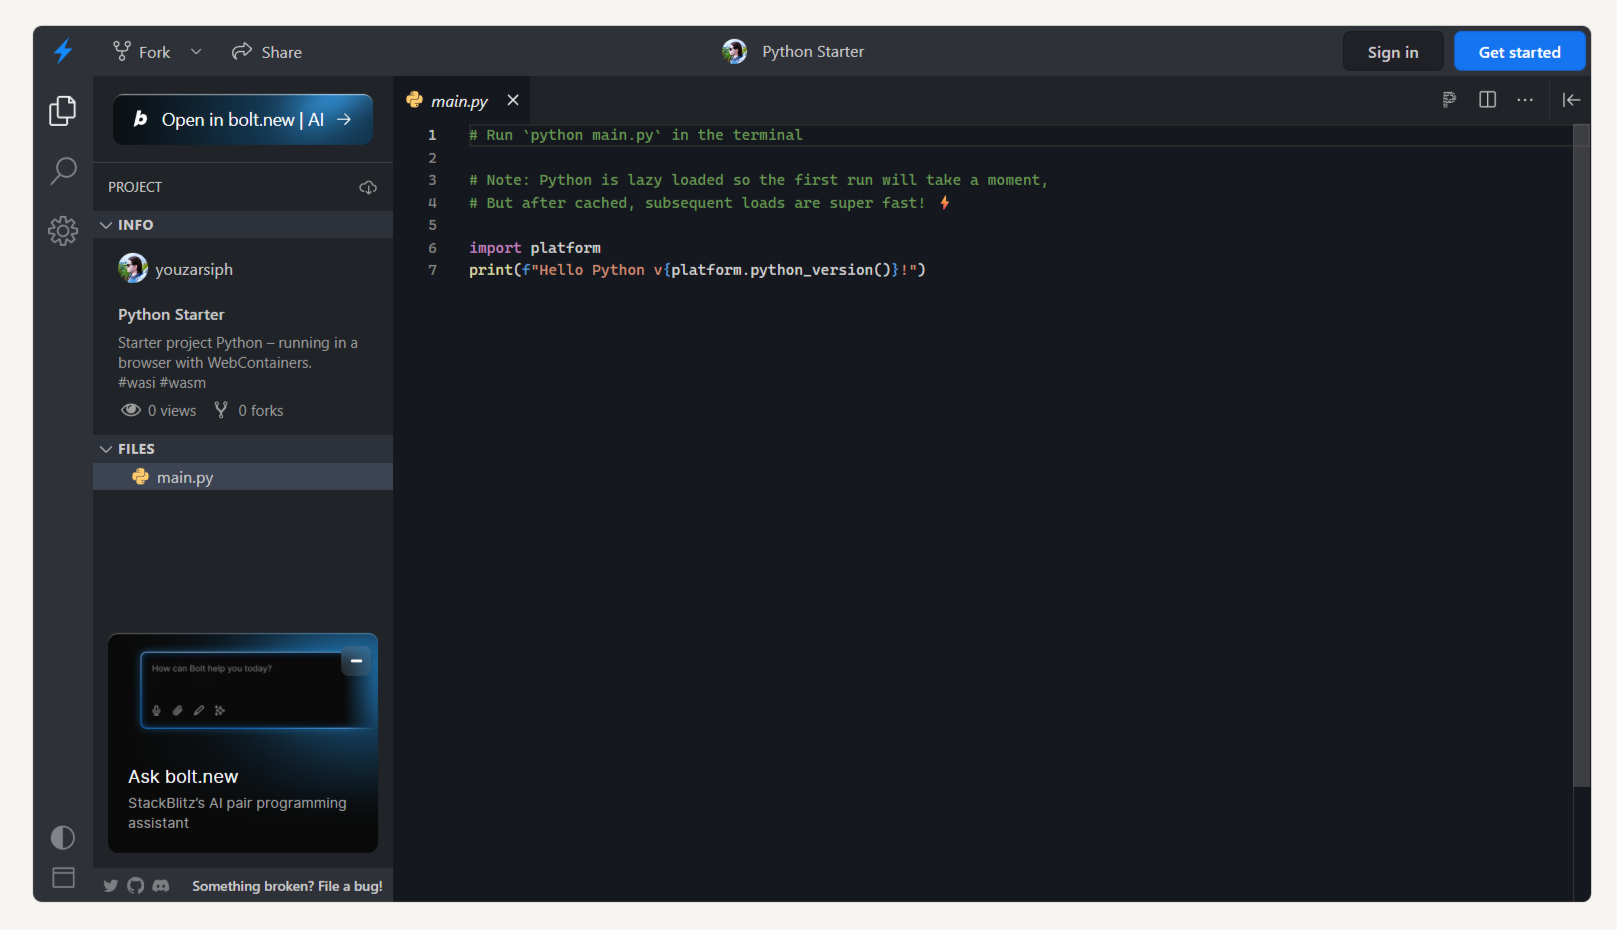This screenshot has width=1617, height=930.
Task: Click the StackBlitz lightning bolt logo
Action: (63, 51)
